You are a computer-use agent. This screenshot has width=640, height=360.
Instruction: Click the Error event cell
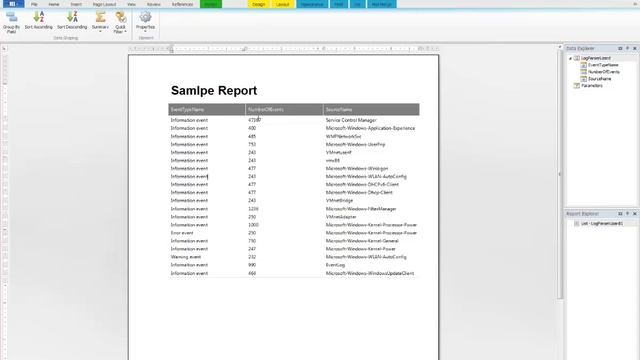pyautogui.click(x=182, y=233)
